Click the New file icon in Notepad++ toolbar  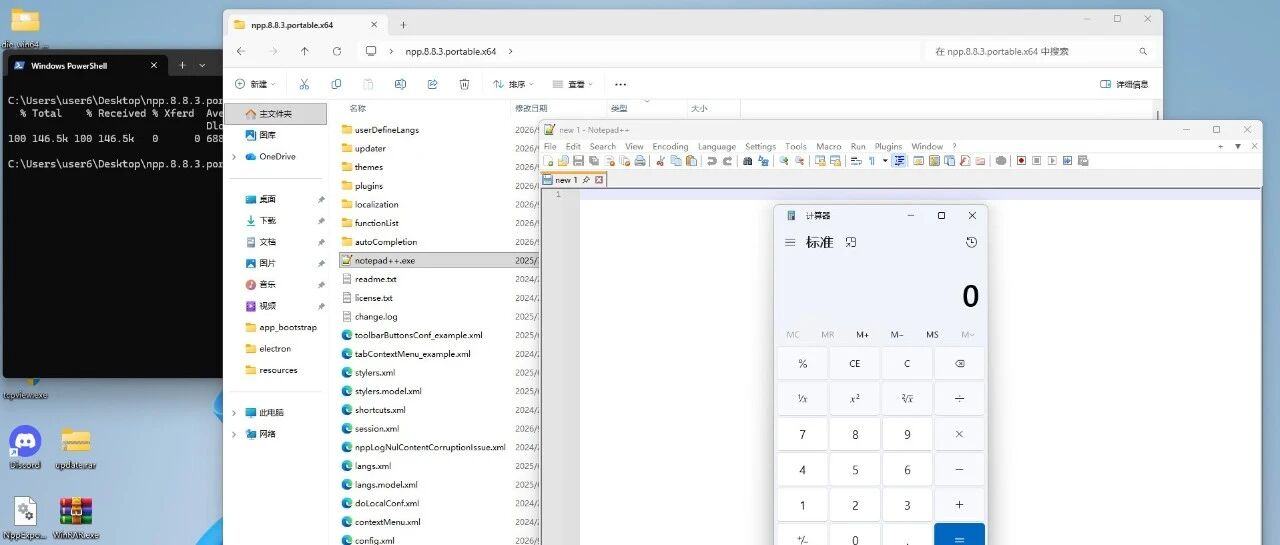click(550, 160)
